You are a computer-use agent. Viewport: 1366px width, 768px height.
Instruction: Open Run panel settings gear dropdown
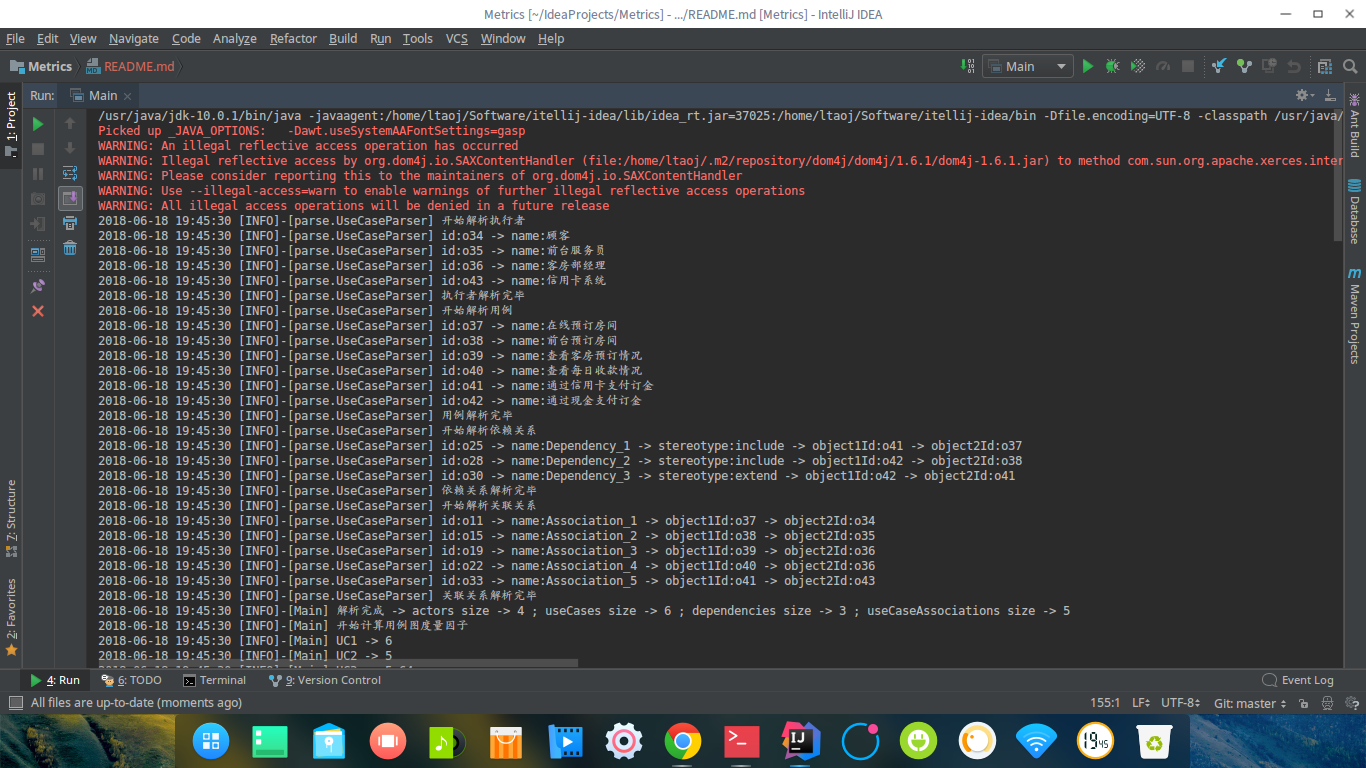coord(1305,95)
